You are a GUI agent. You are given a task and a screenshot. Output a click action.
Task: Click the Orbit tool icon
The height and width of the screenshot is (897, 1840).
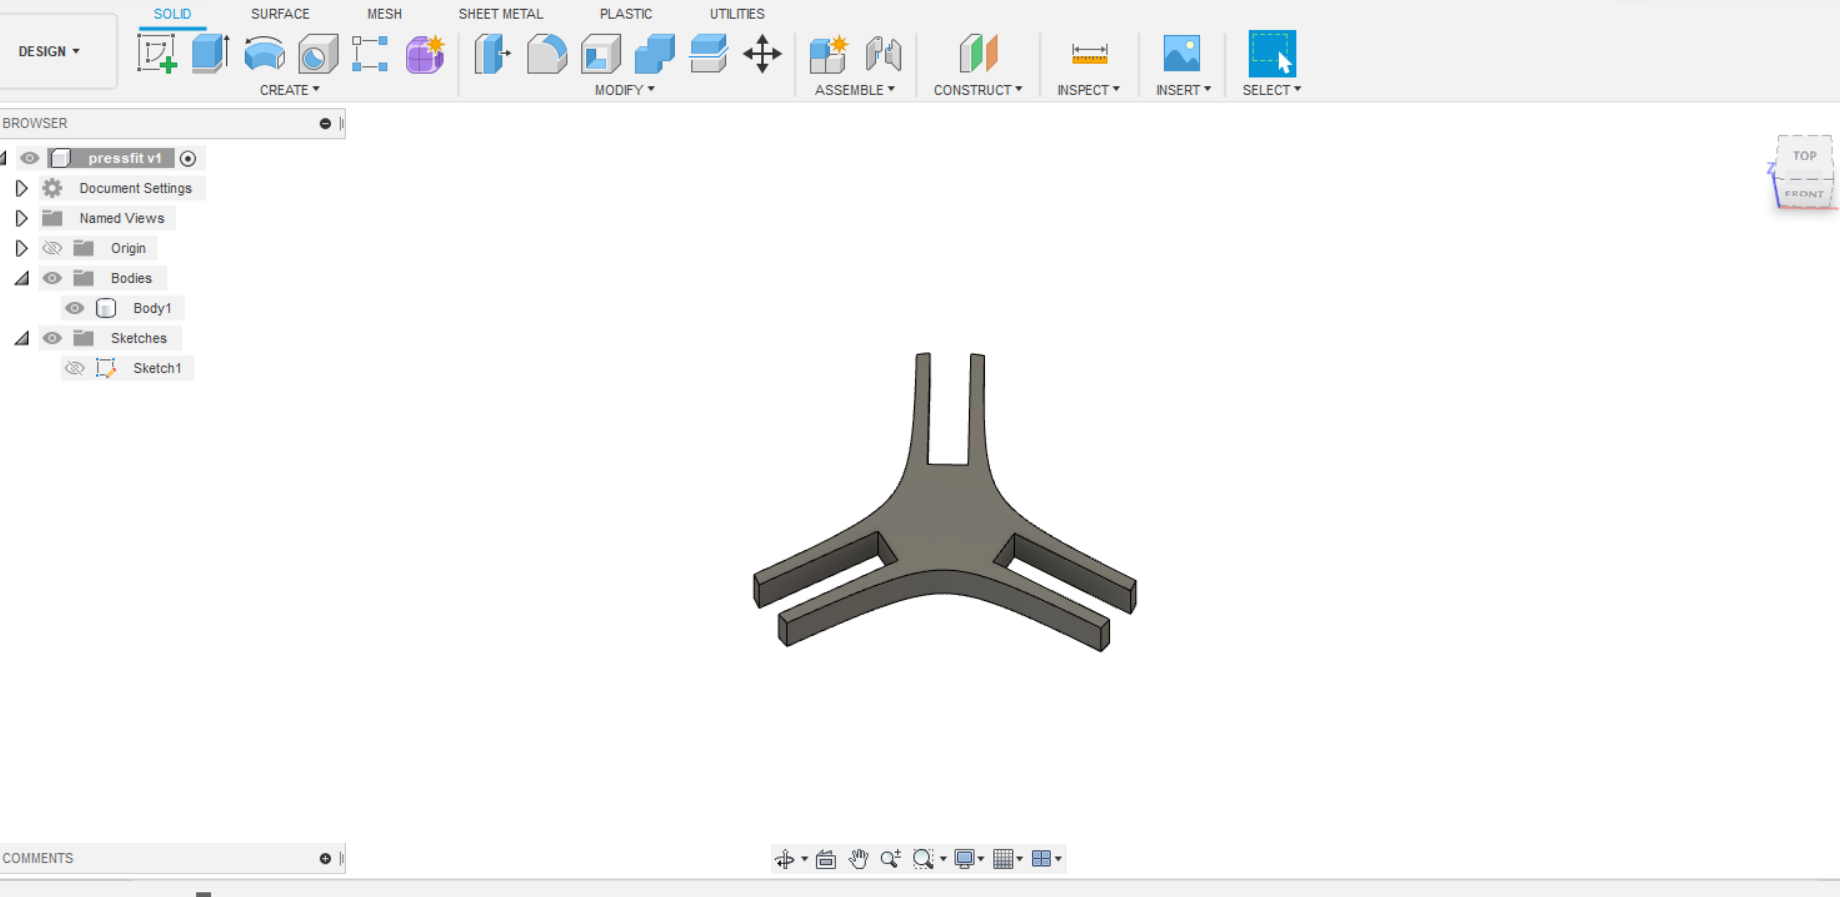tap(785, 859)
